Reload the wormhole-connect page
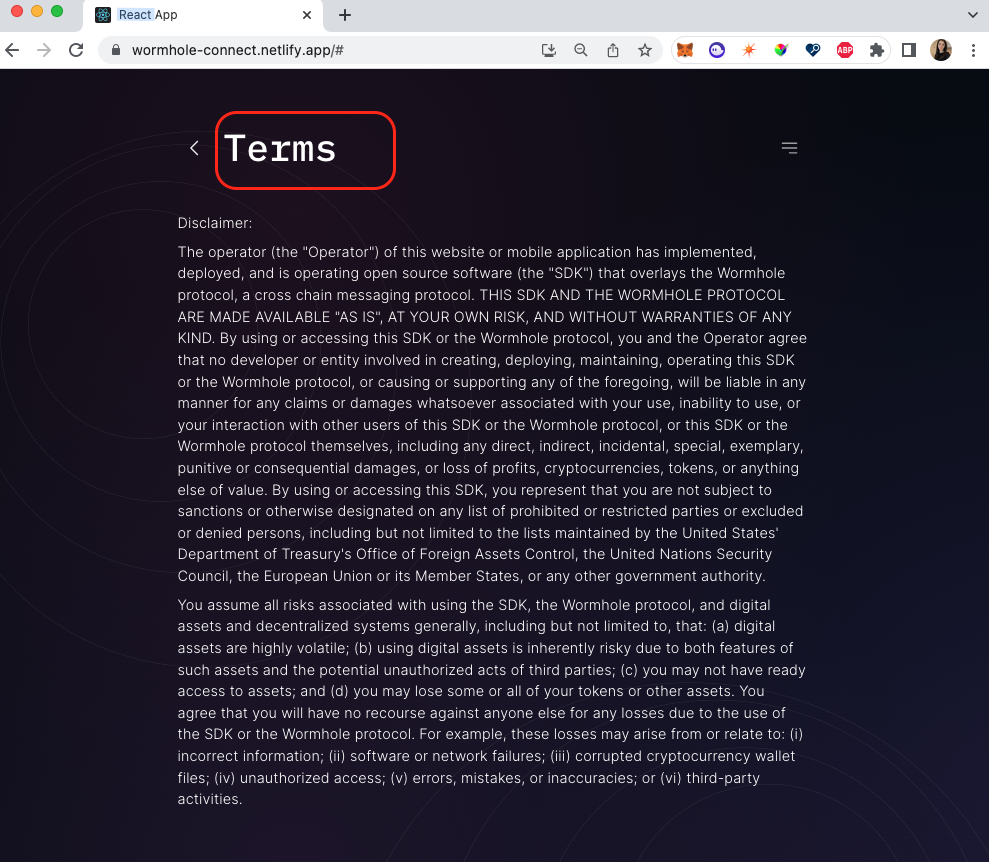Image resolution: width=989 pixels, height=862 pixels. pyautogui.click(x=76, y=50)
